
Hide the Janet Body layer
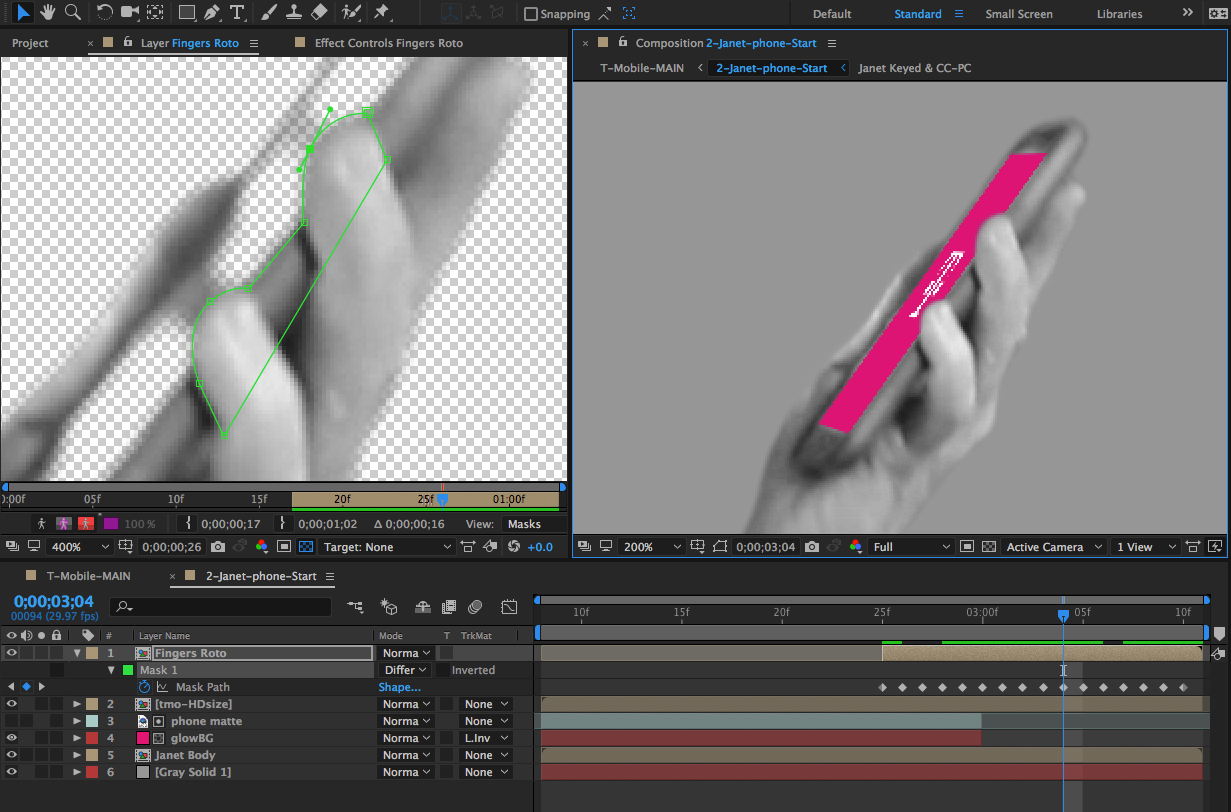tap(10, 755)
